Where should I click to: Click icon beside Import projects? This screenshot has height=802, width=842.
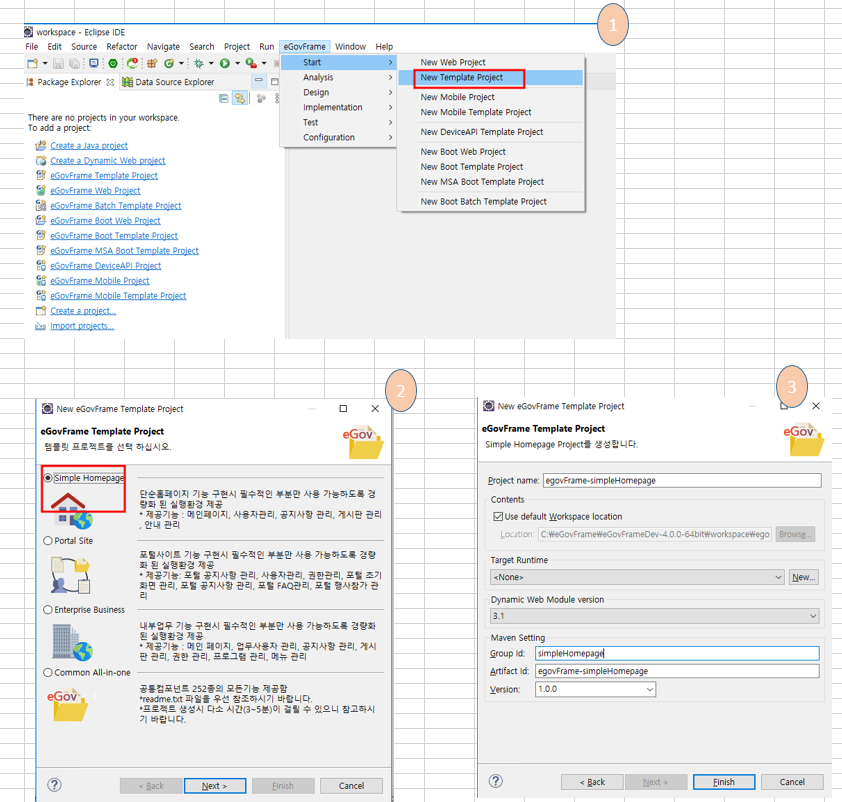(40, 326)
